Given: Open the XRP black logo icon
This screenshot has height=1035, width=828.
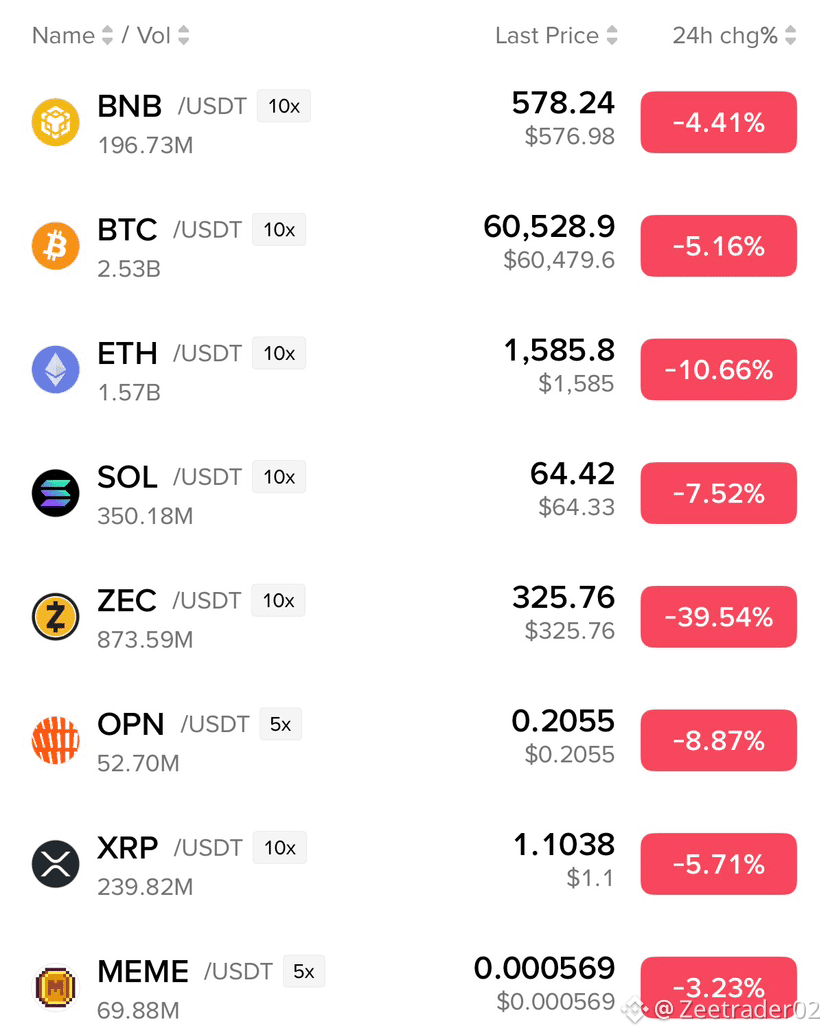Looking at the screenshot, I should click(55, 864).
